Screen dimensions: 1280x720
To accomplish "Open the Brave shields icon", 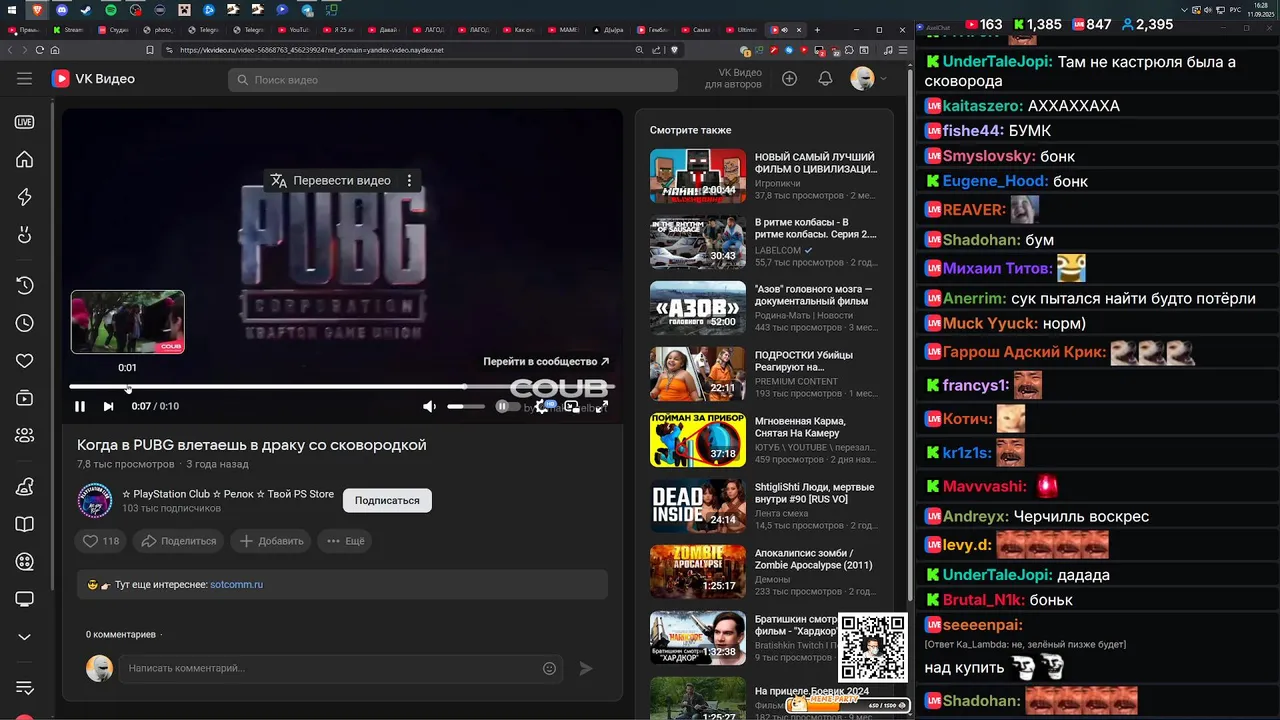I will point(675,50).
